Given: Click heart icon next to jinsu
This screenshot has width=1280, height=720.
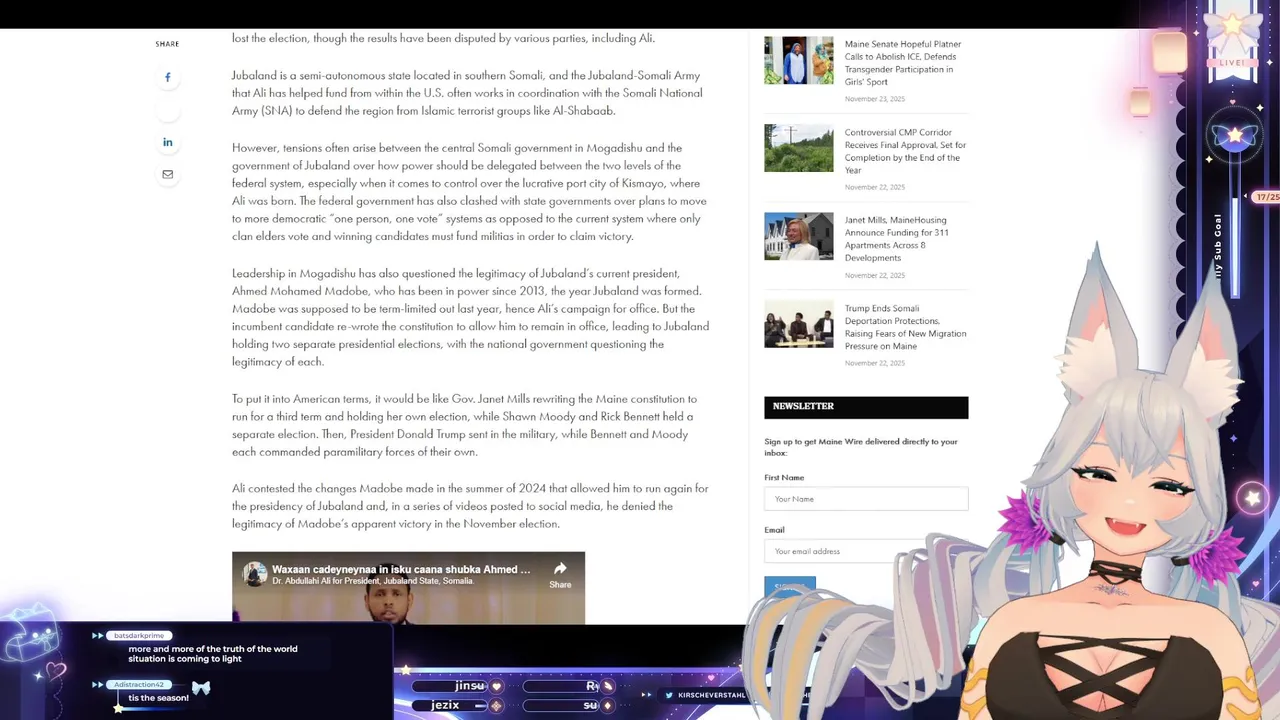Looking at the screenshot, I should [496, 686].
